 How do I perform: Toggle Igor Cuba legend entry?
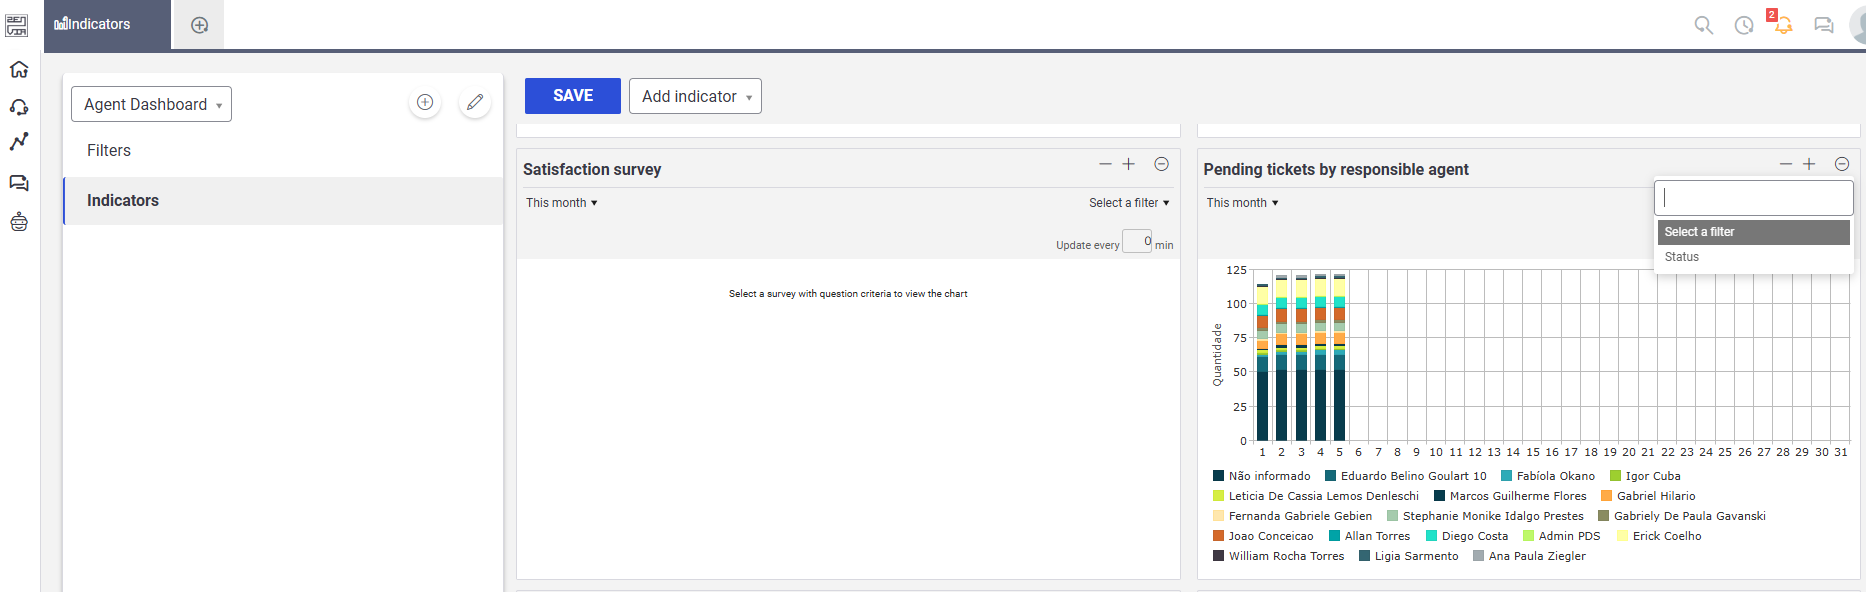pyautogui.click(x=1645, y=476)
